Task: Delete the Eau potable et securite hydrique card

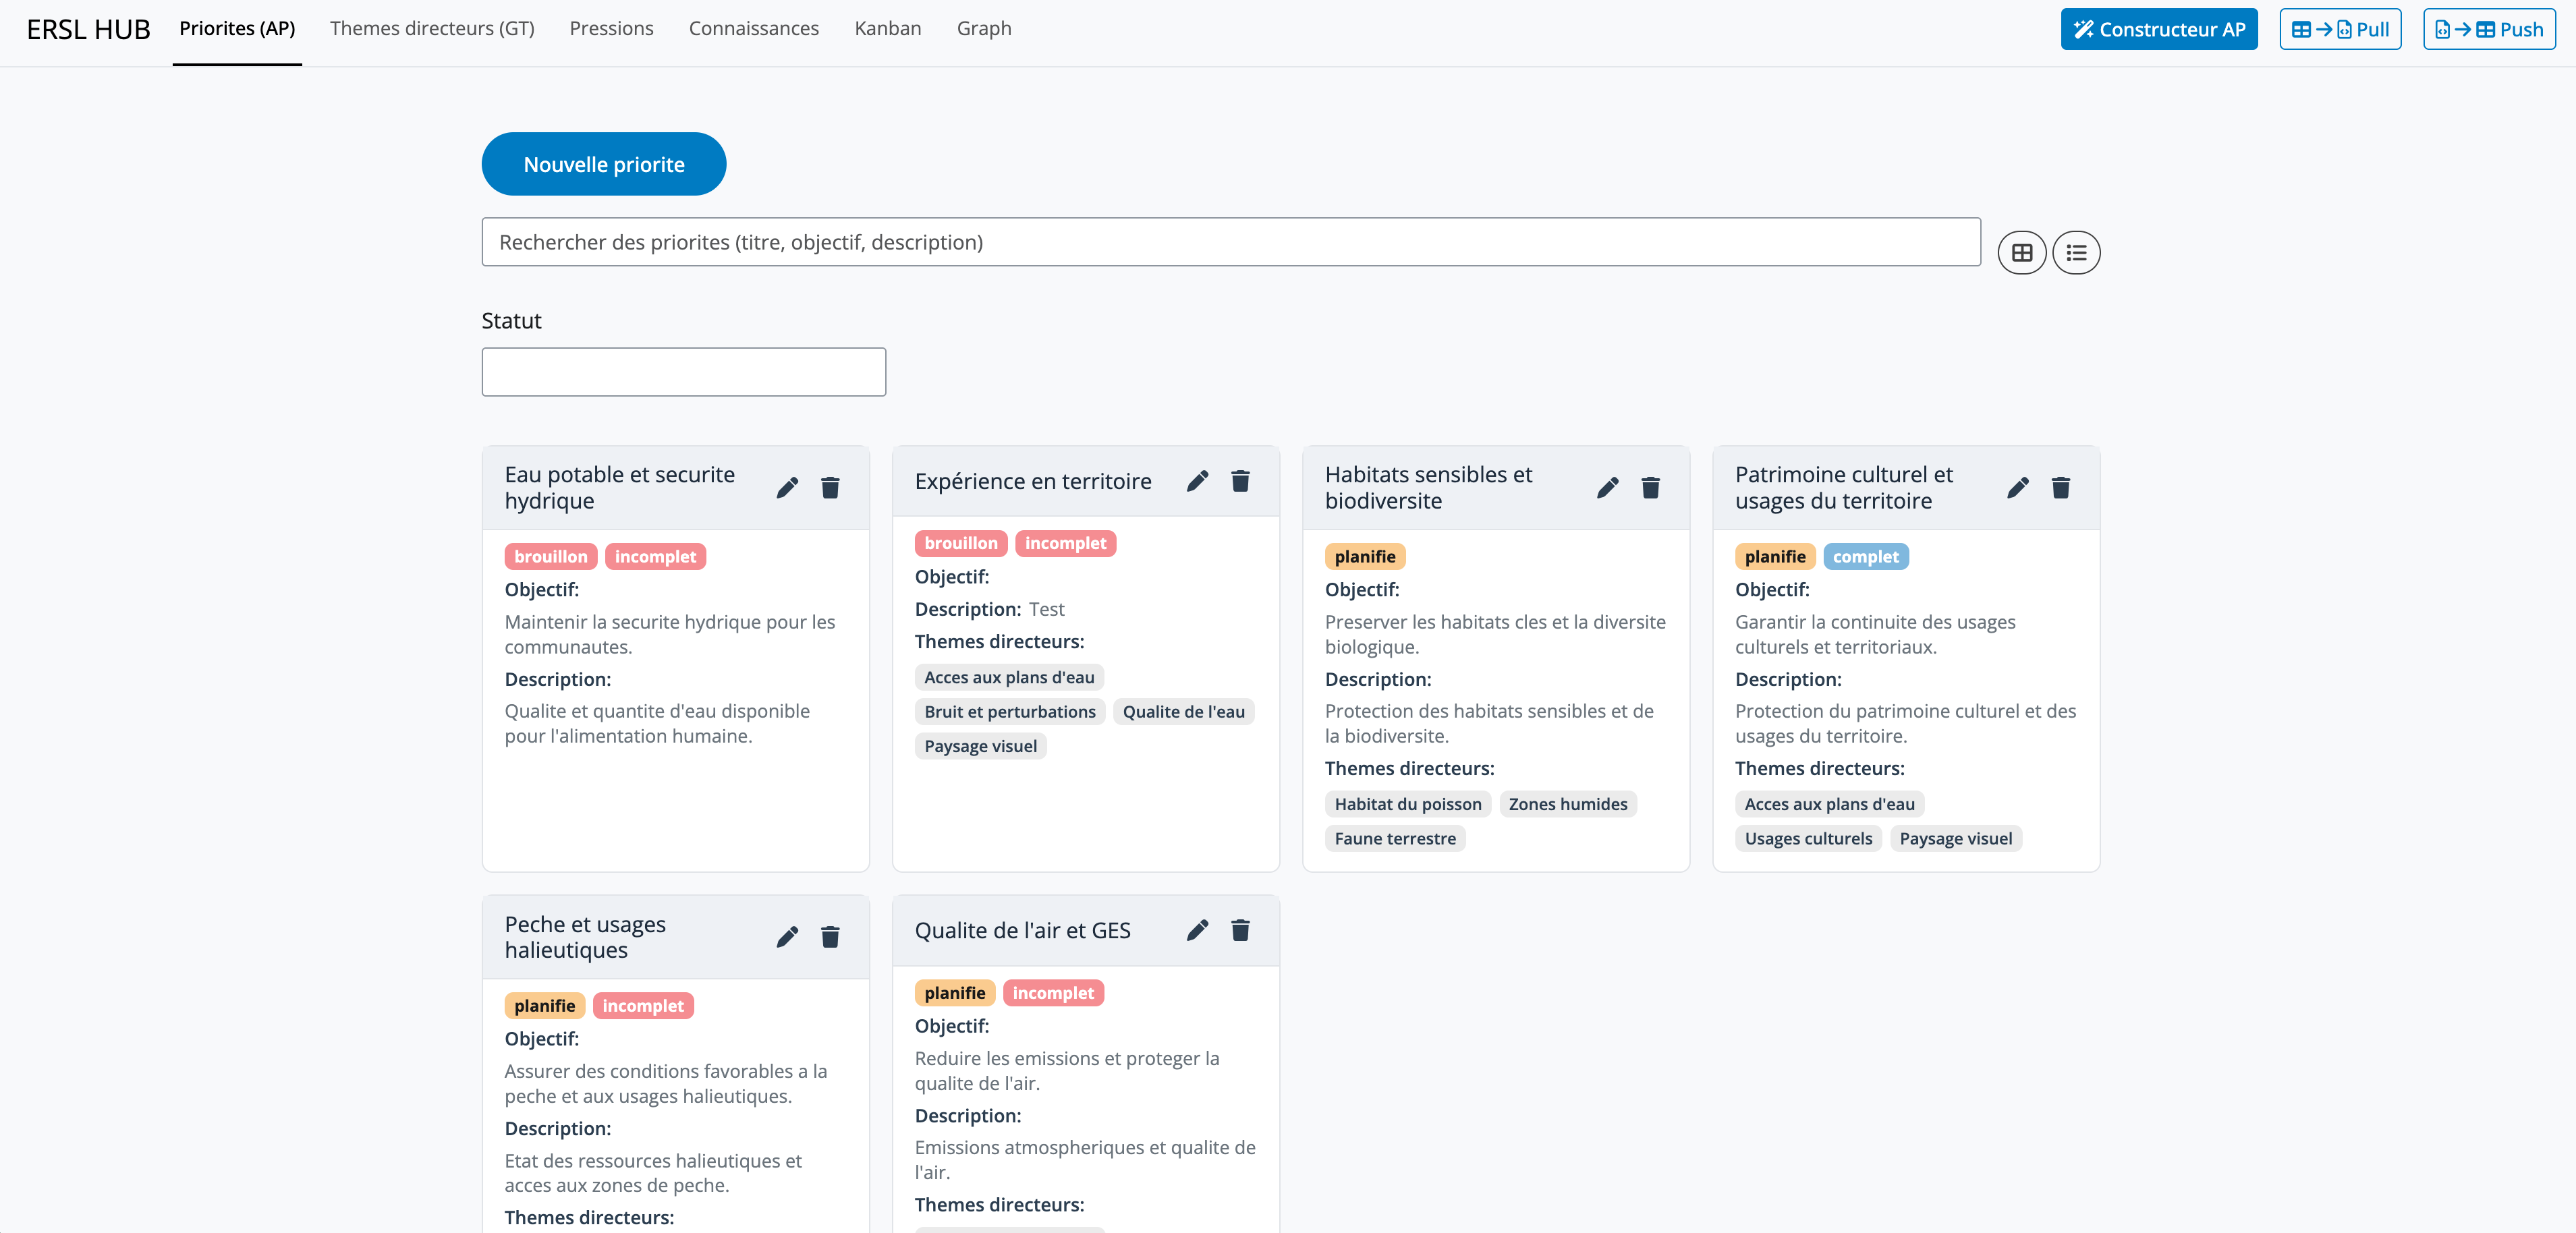Action: (830, 487)
